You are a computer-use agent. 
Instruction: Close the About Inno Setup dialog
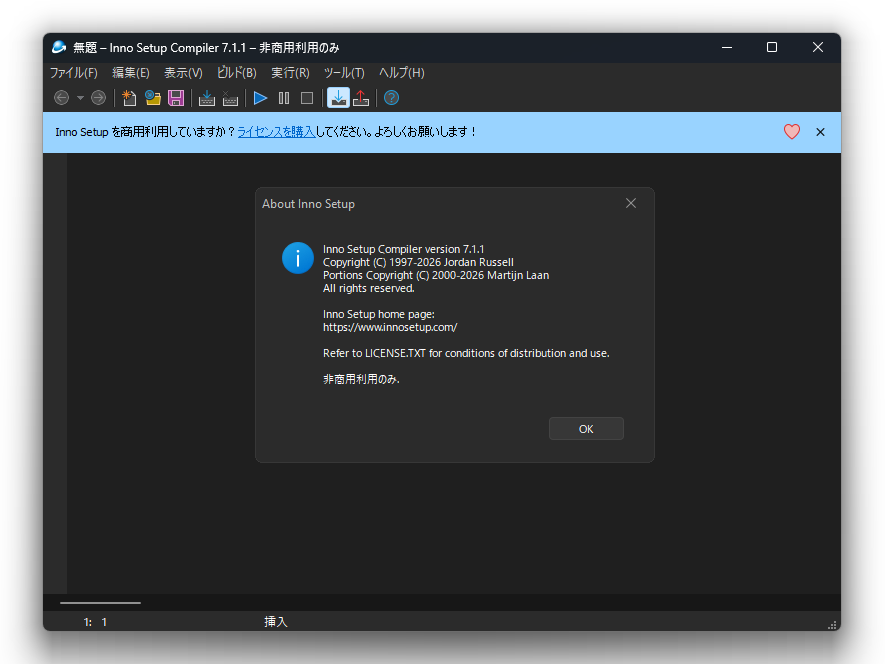coord(631,203)
